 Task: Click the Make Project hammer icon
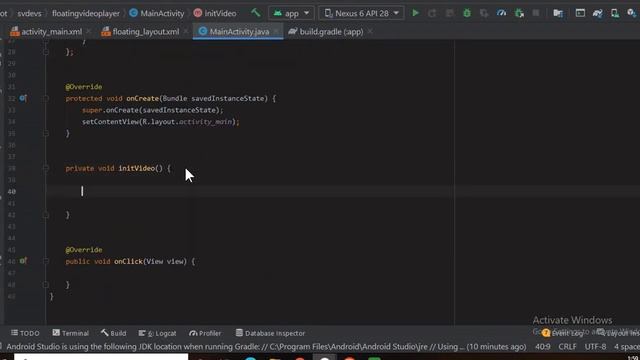(x=256, y=13)
